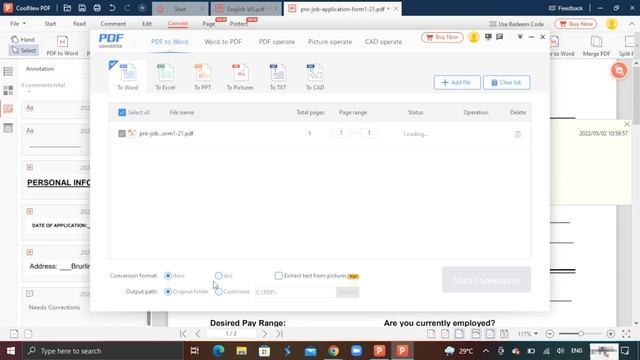The height and width of the screenshot is (360, 640).
Task: Click the output path text field
Action: click(295, 292)
